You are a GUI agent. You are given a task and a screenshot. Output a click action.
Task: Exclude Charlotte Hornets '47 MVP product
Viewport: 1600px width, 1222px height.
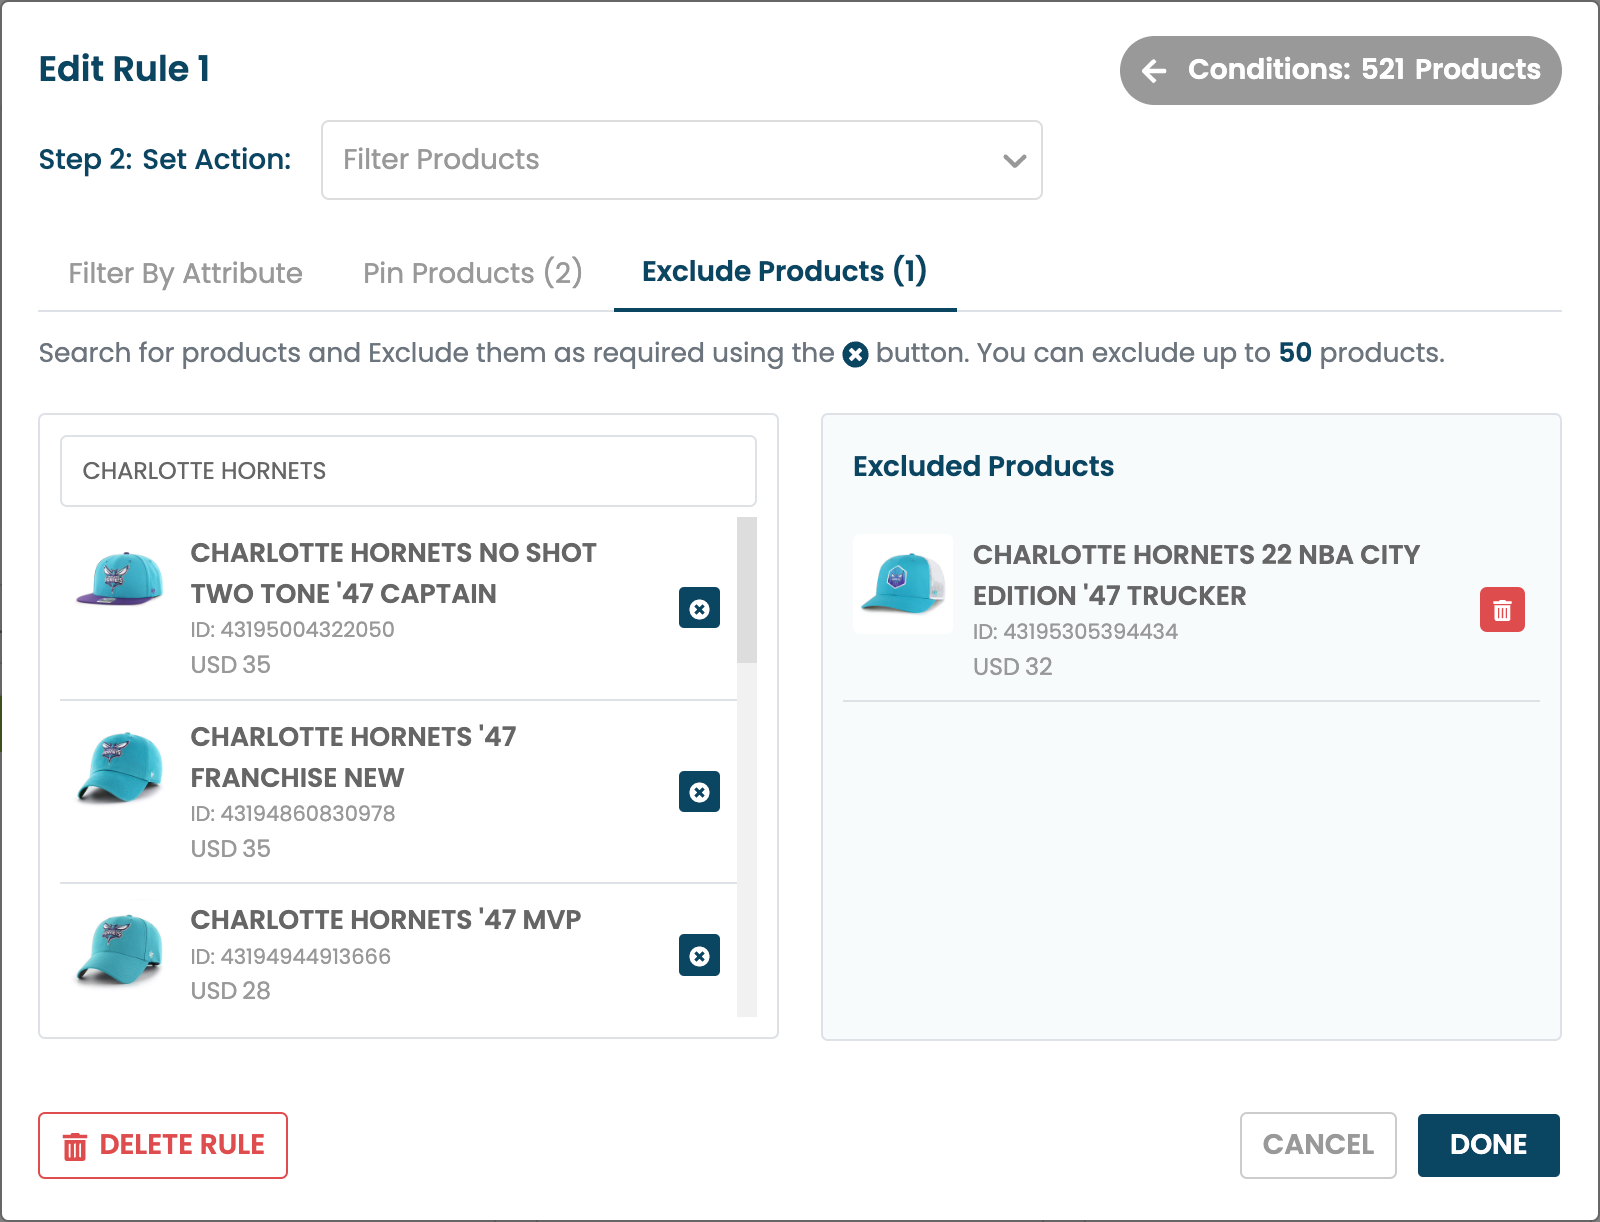[699, 955]
